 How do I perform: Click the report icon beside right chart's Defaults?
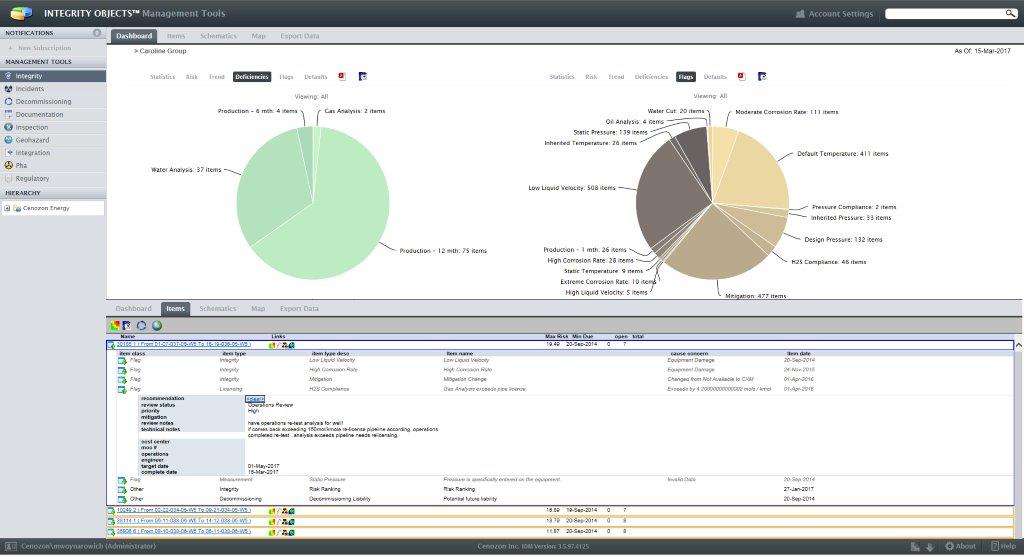[x=761, y=76]
